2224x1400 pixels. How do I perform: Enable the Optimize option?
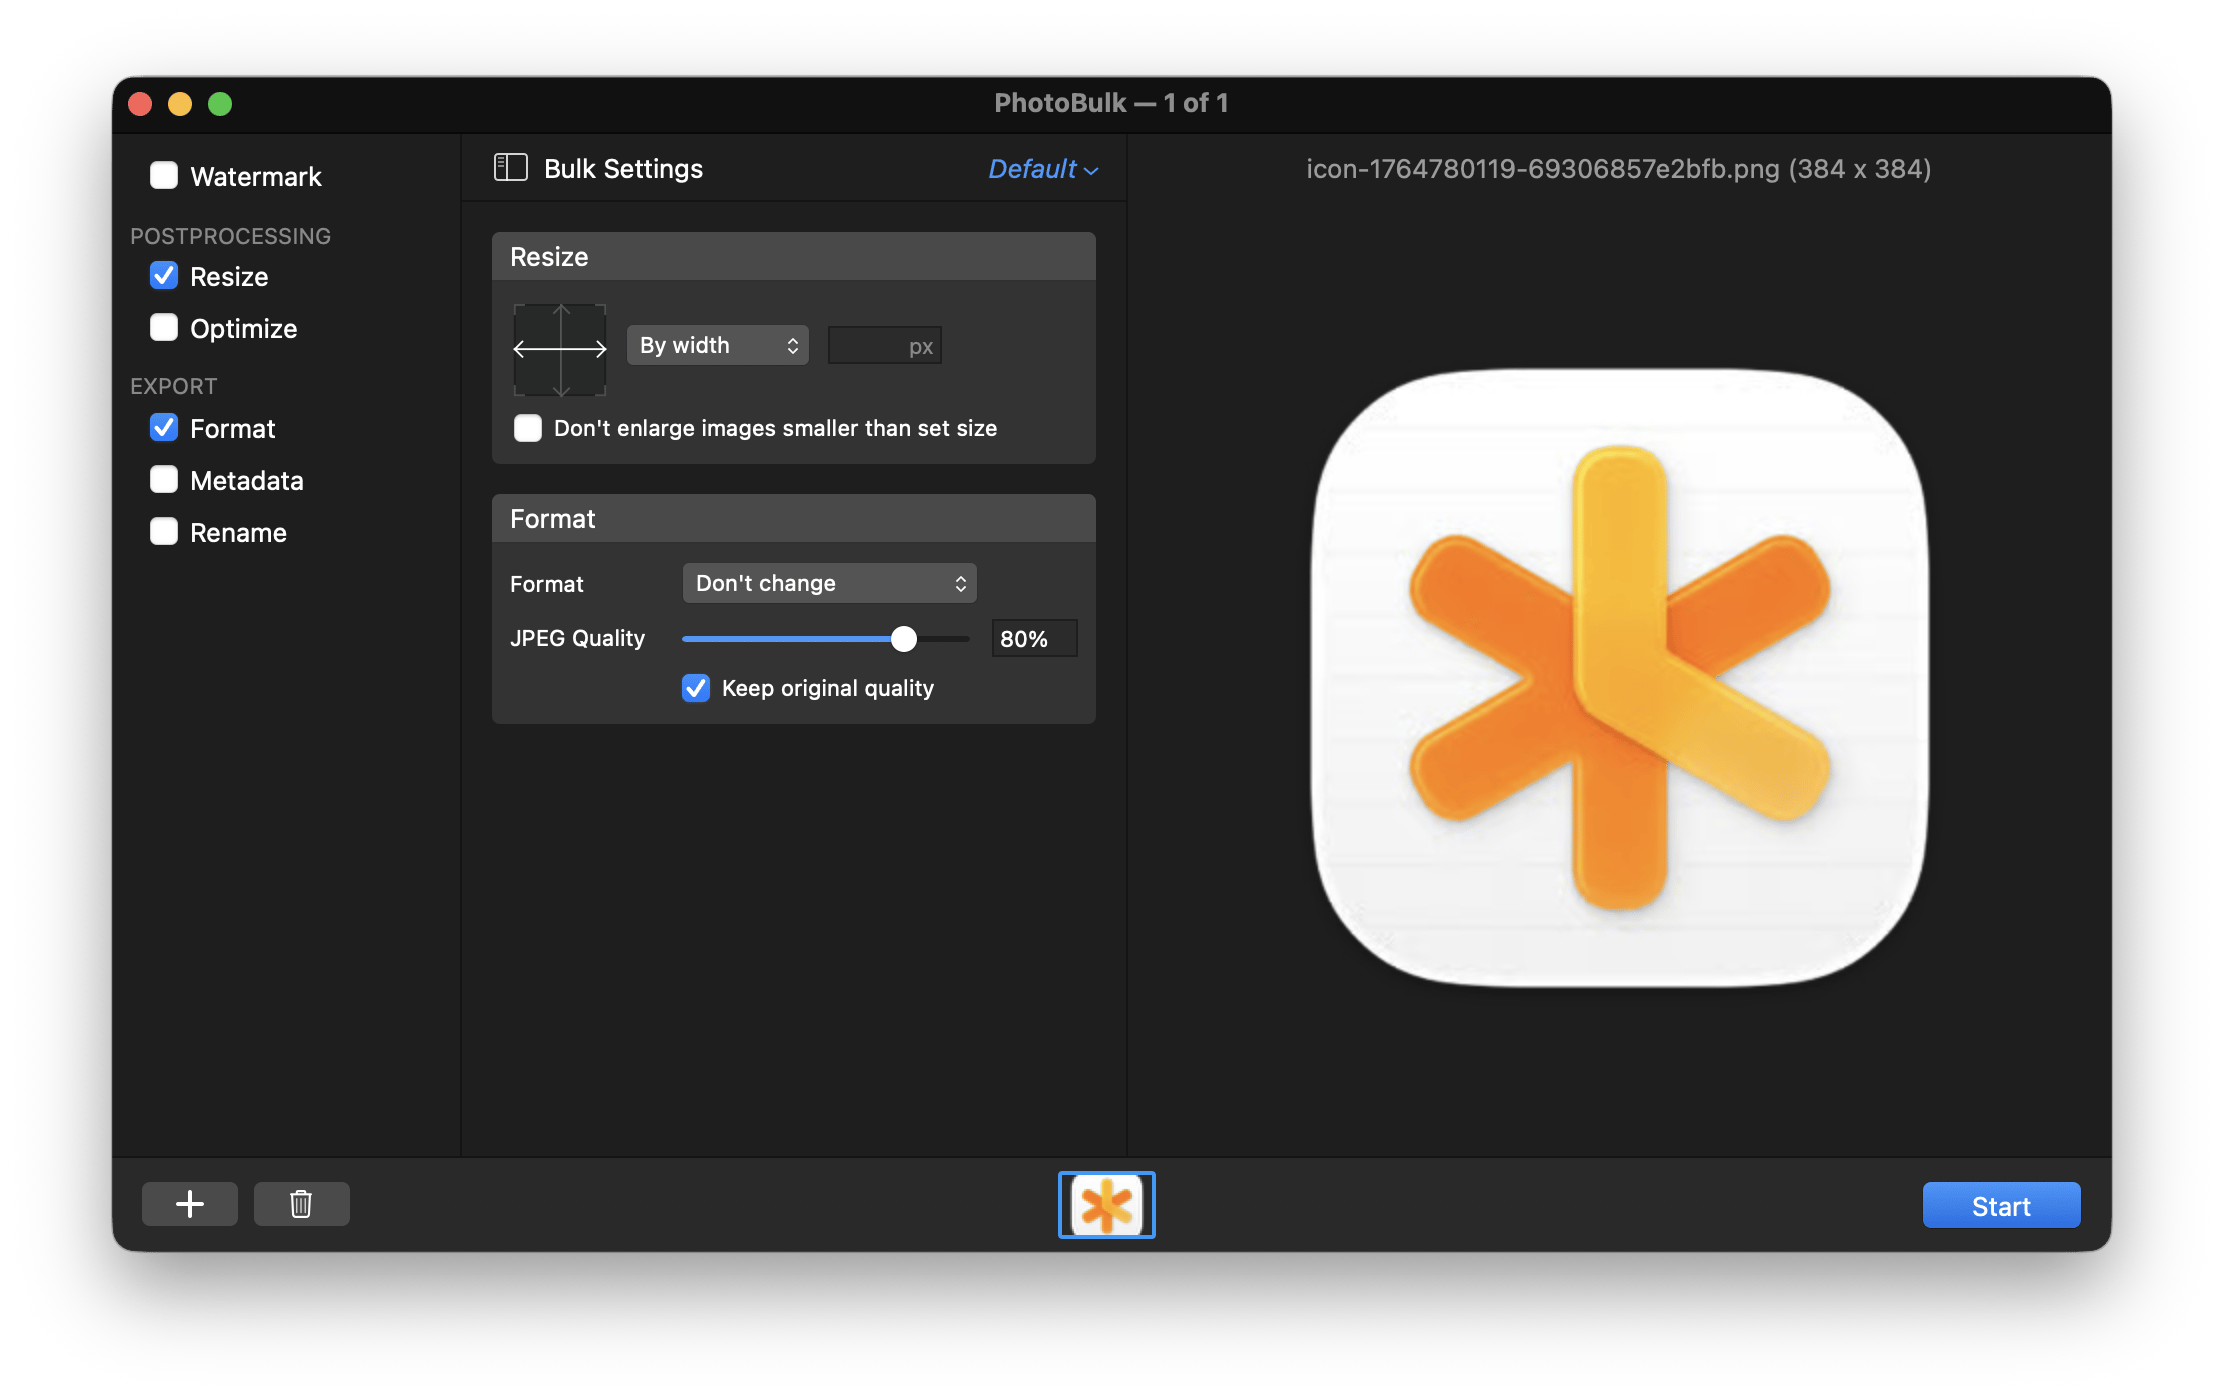point(163,327)
